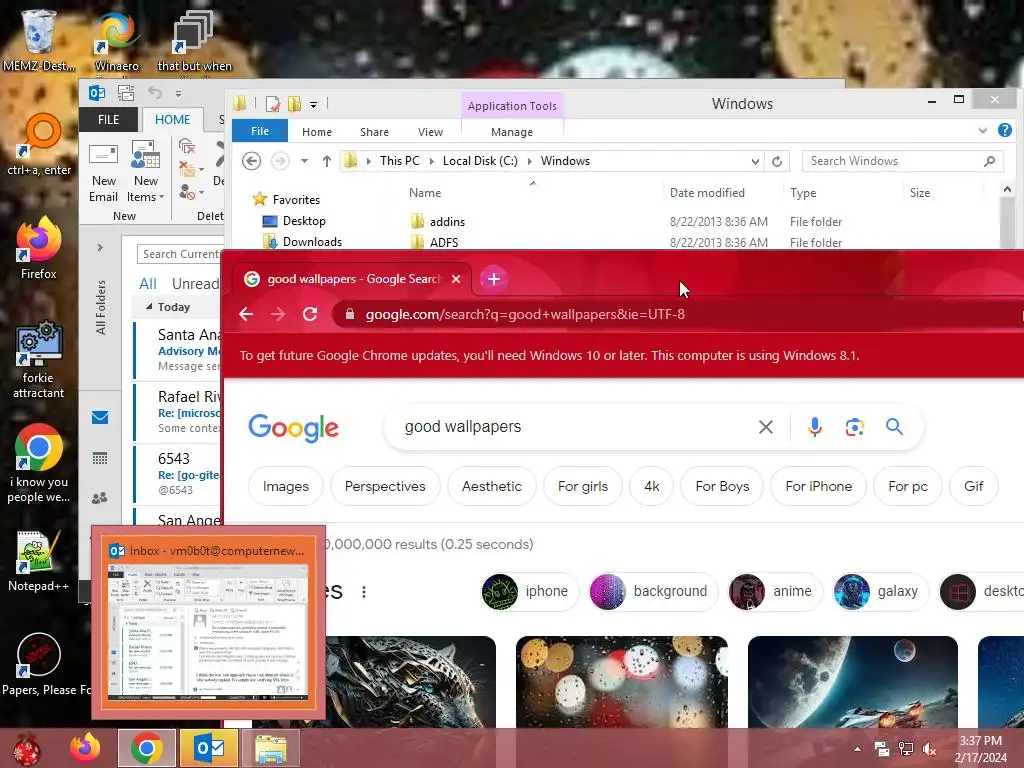Reload the Google search page in Chrome
1024x768 pixels.
click(310, 314)
